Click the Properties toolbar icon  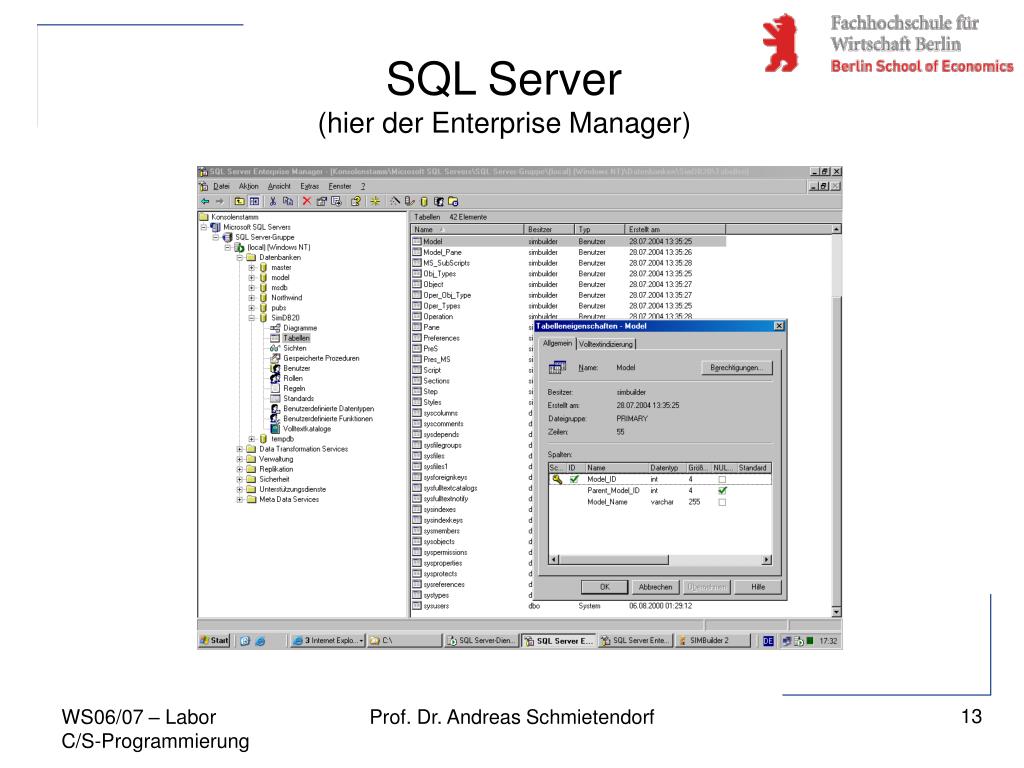(x=321, y=201)
